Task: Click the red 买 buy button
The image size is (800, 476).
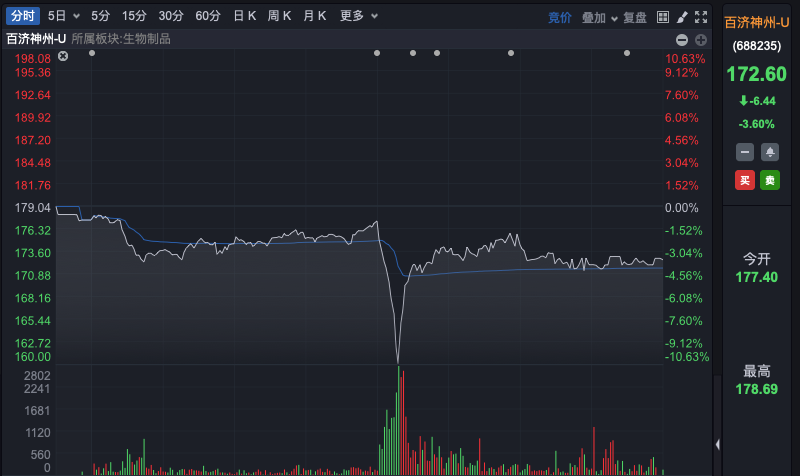Action: 745,180
